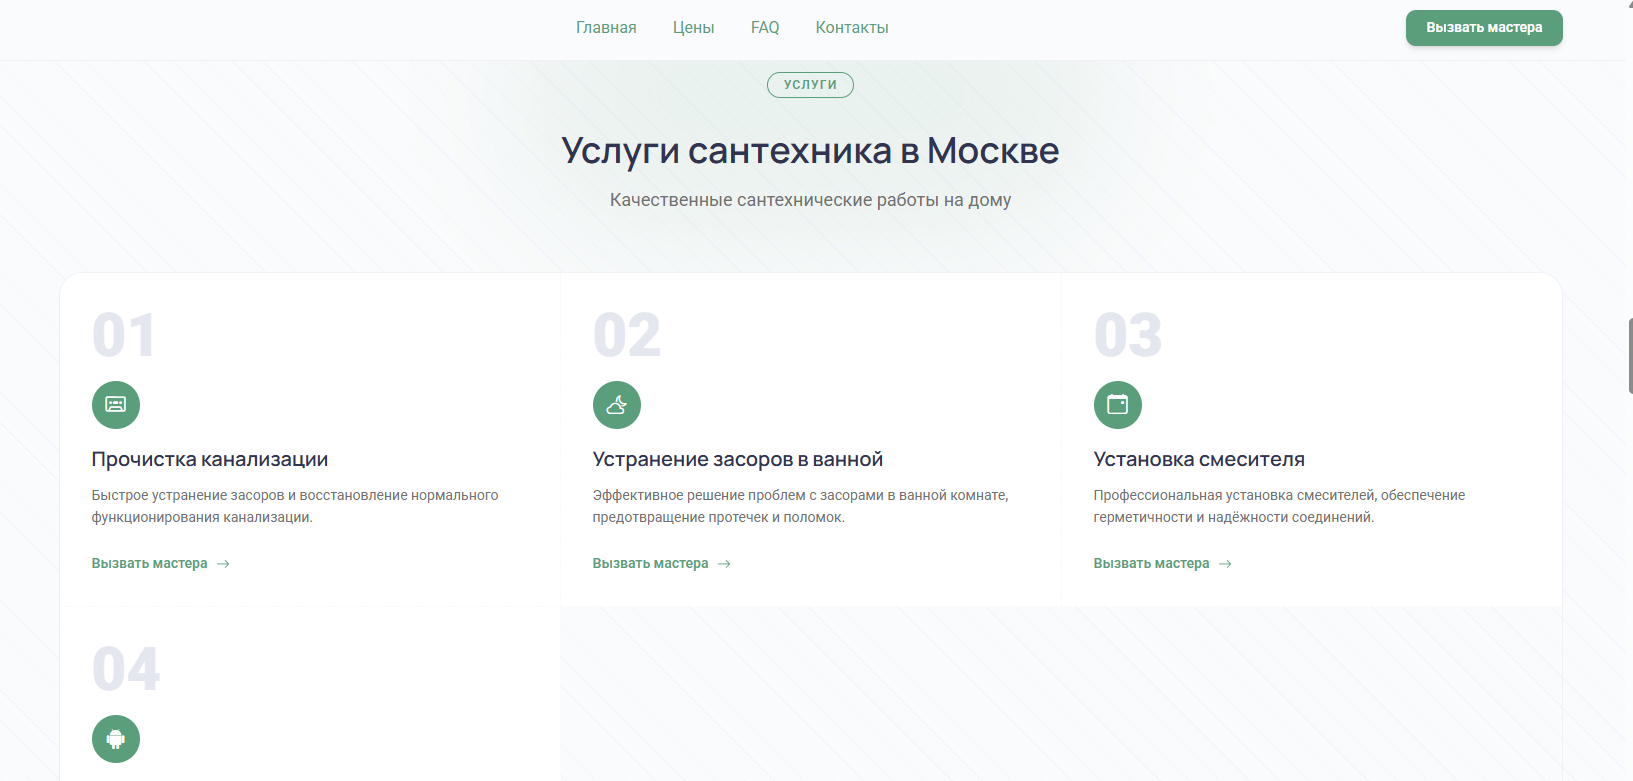This screenshot has width=1633, height=781.
Task: Click the faucet installation description text
Action: tap(1279, 506)
